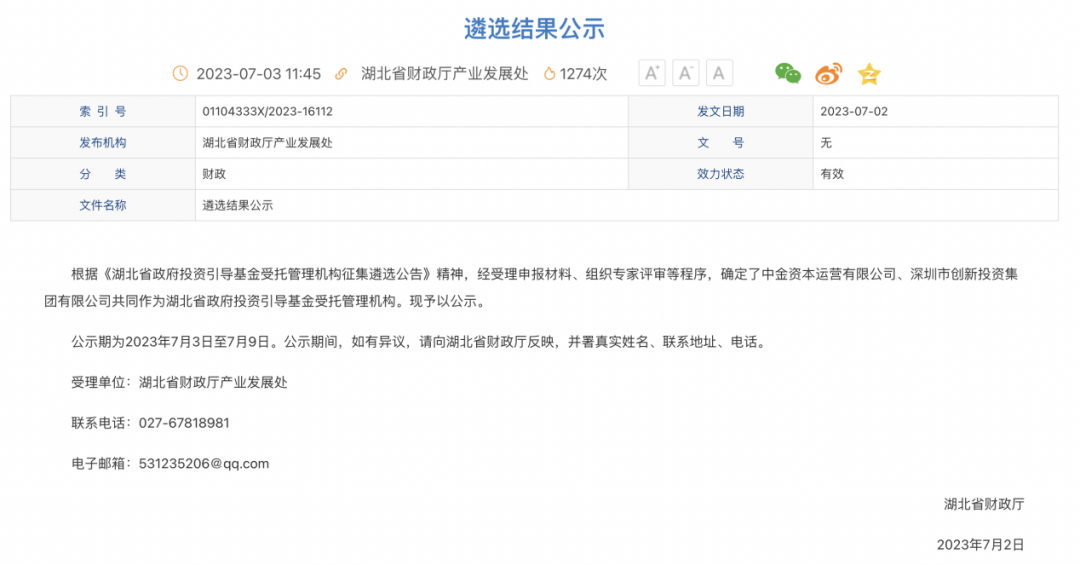Click the 文号 label cell
Screen dimensions: 1080x565
[x=720, y=143]
